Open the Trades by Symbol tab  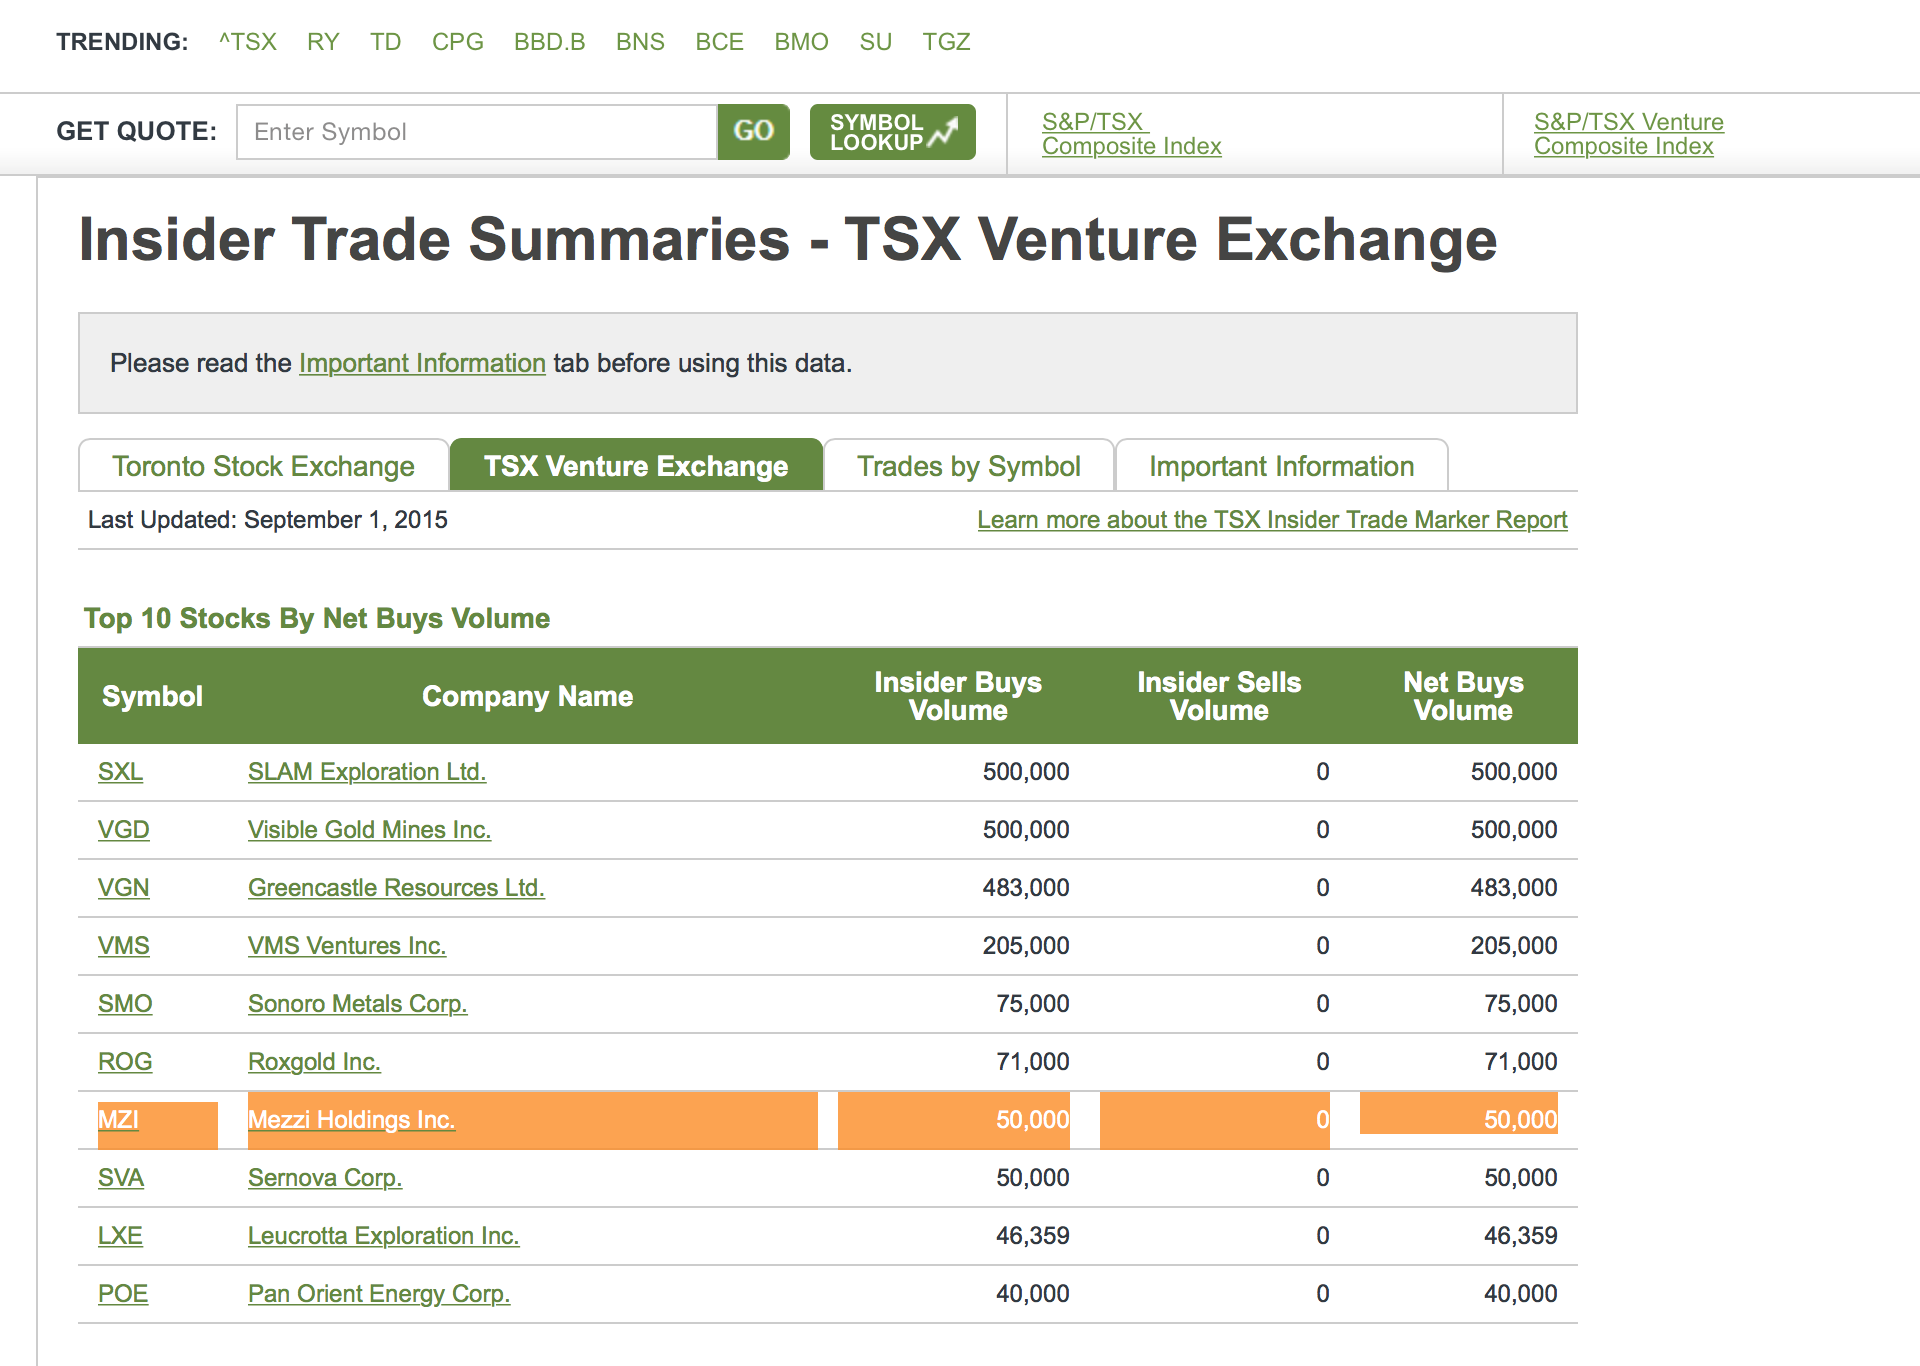(968, 466)
